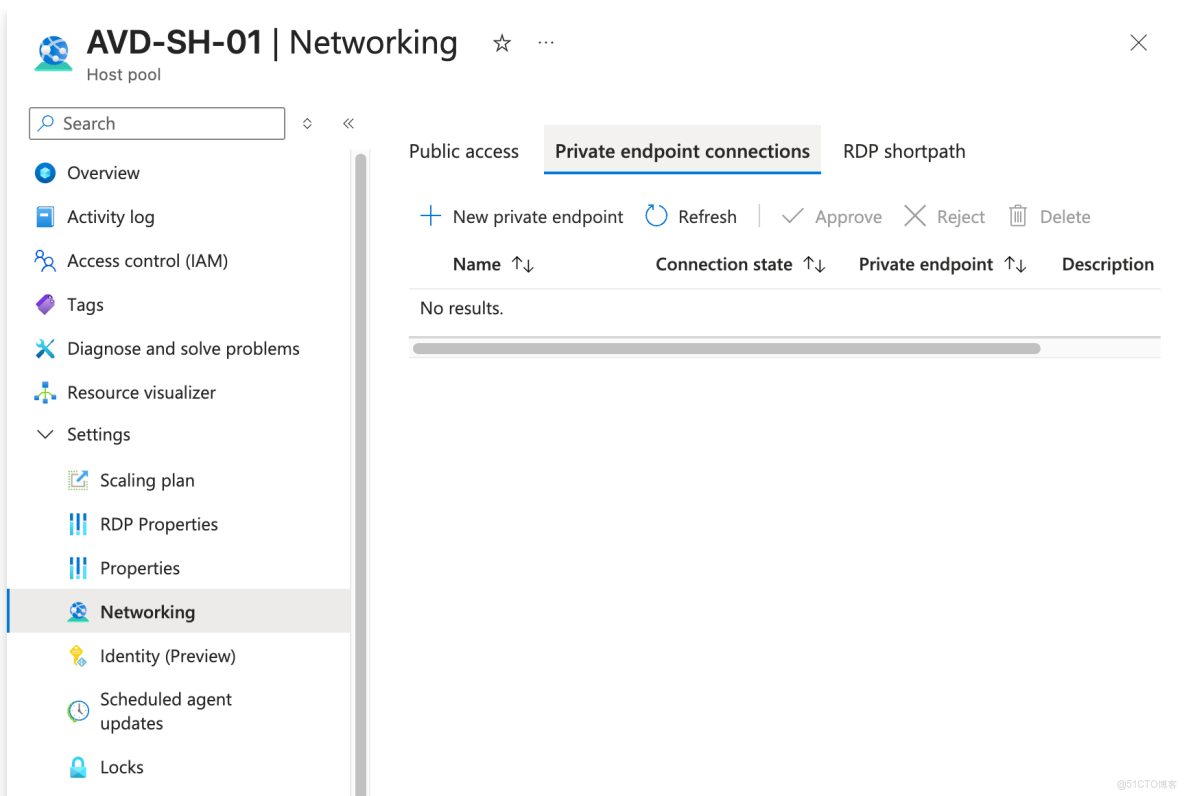This screenshot has height=796, width=1184.
Task: Refresh the private endpoint list
Action: pyautogui.click(x=691, y=216)
